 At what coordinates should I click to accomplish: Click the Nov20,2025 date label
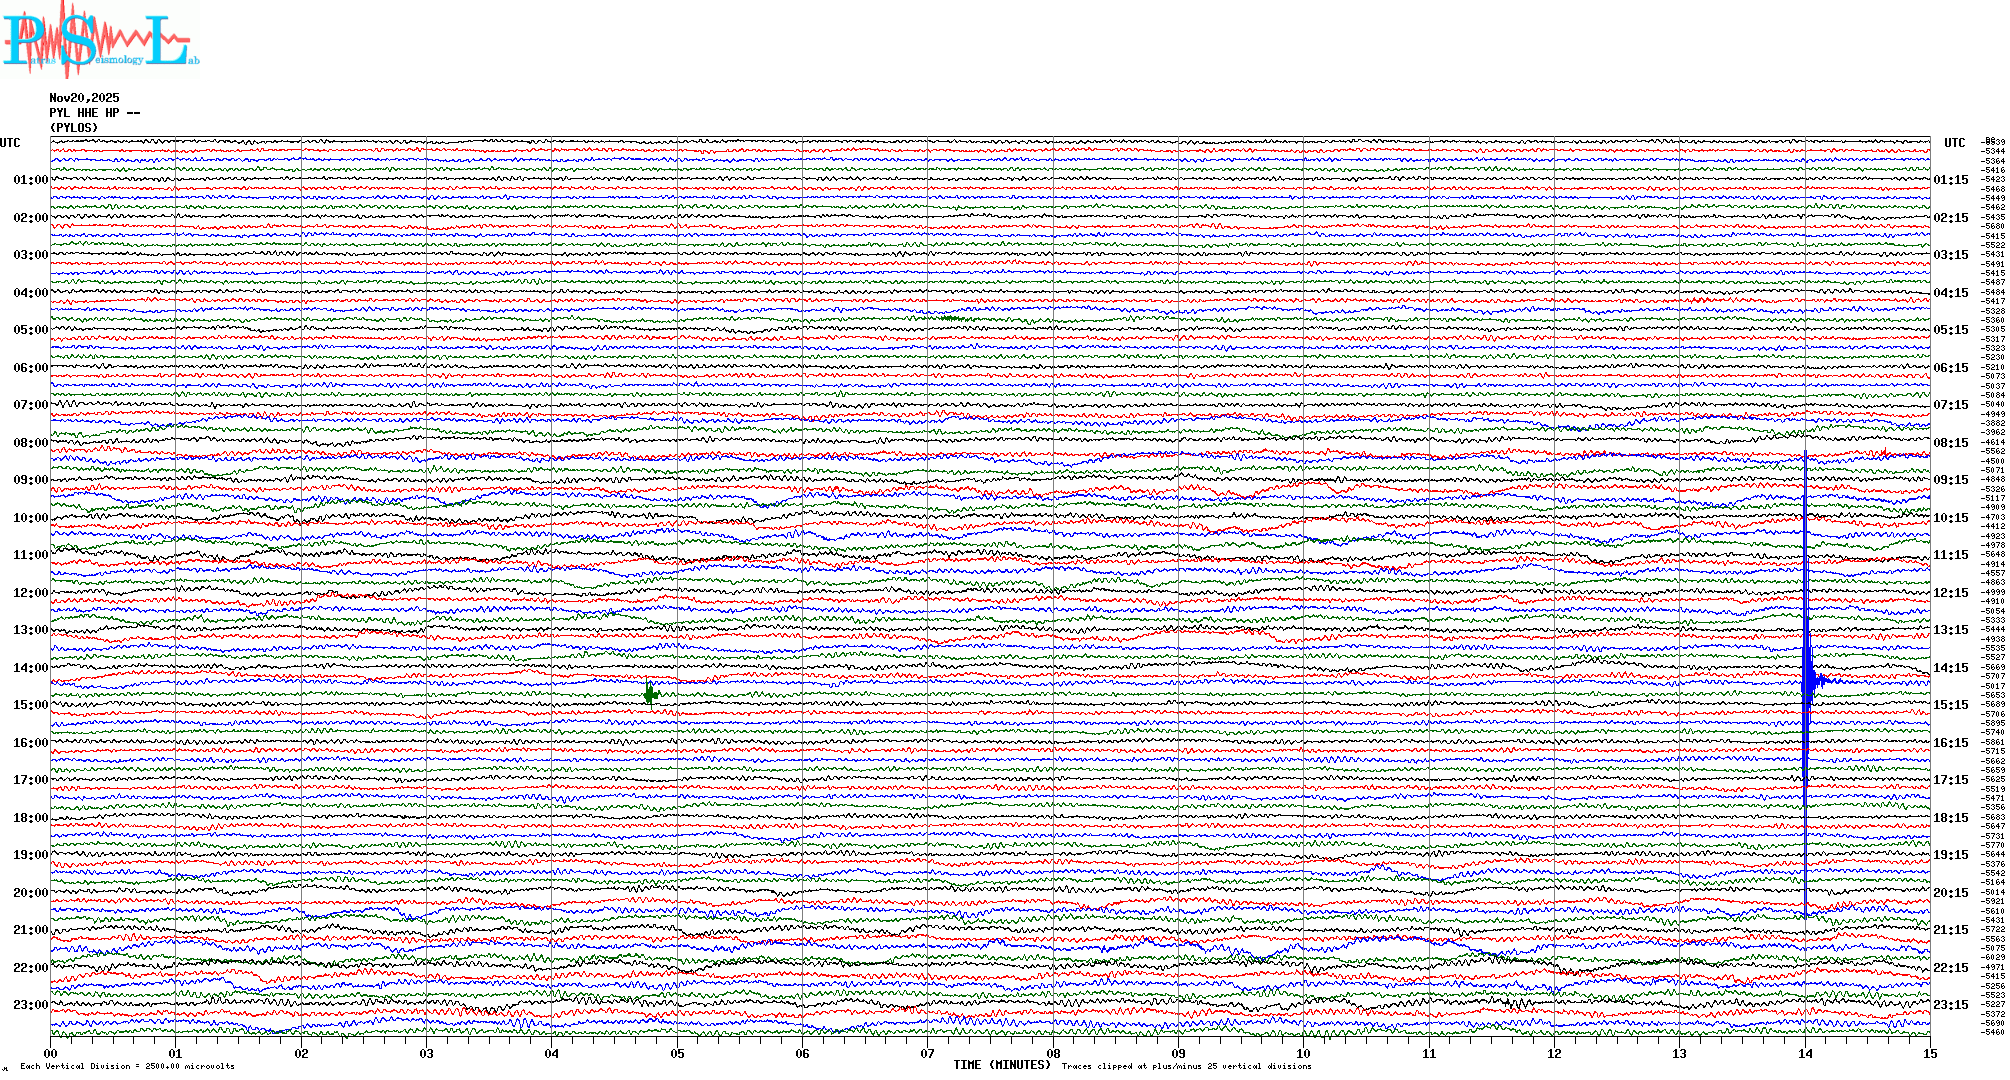pos(84,98)
